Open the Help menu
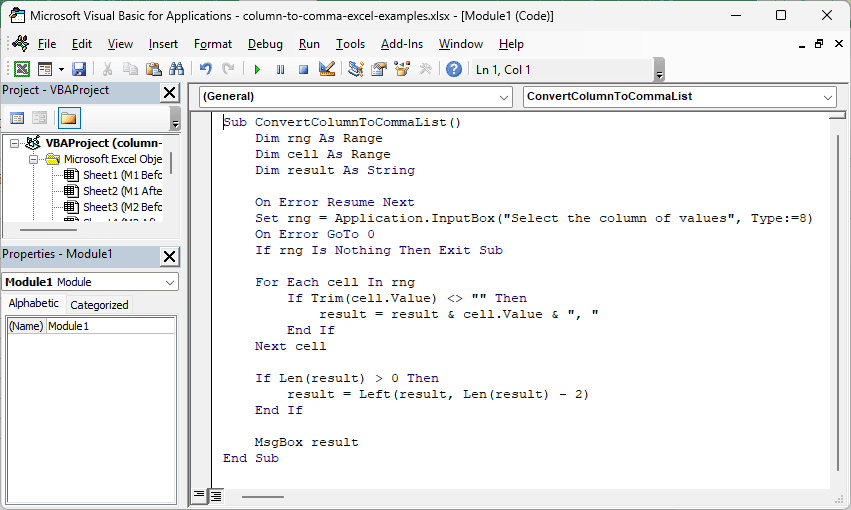The height and width of the screenshot is (510, 851). tap(511, 44)
